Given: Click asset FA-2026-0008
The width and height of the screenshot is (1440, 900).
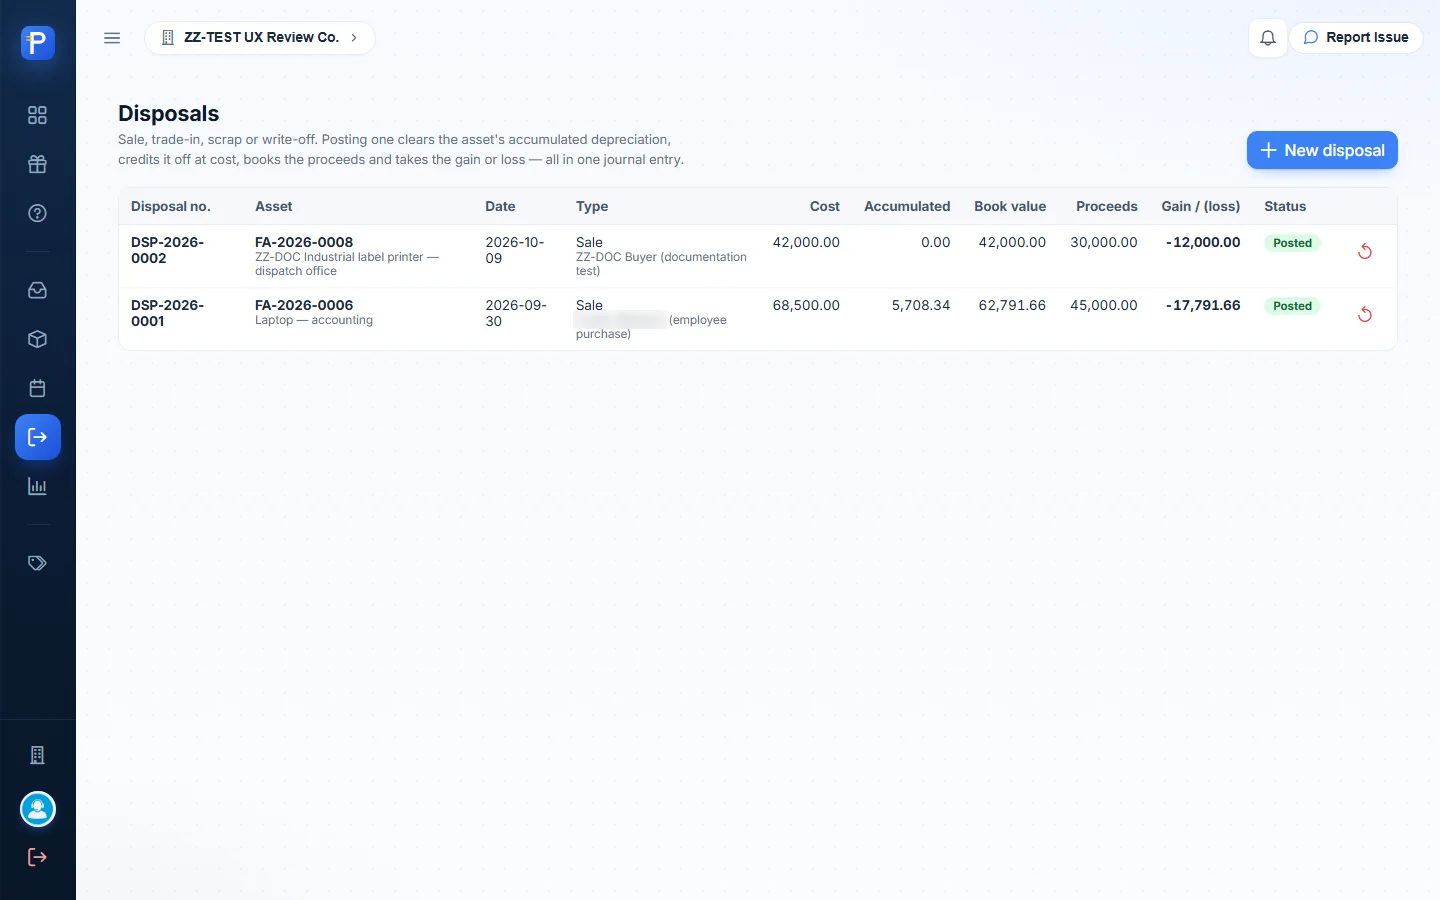Looking at the screenshot, I should [304, 242].
